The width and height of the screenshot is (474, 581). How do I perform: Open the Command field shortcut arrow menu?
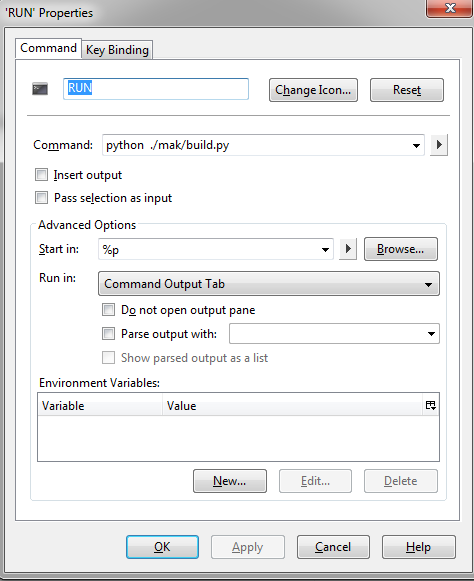(439, 145)
